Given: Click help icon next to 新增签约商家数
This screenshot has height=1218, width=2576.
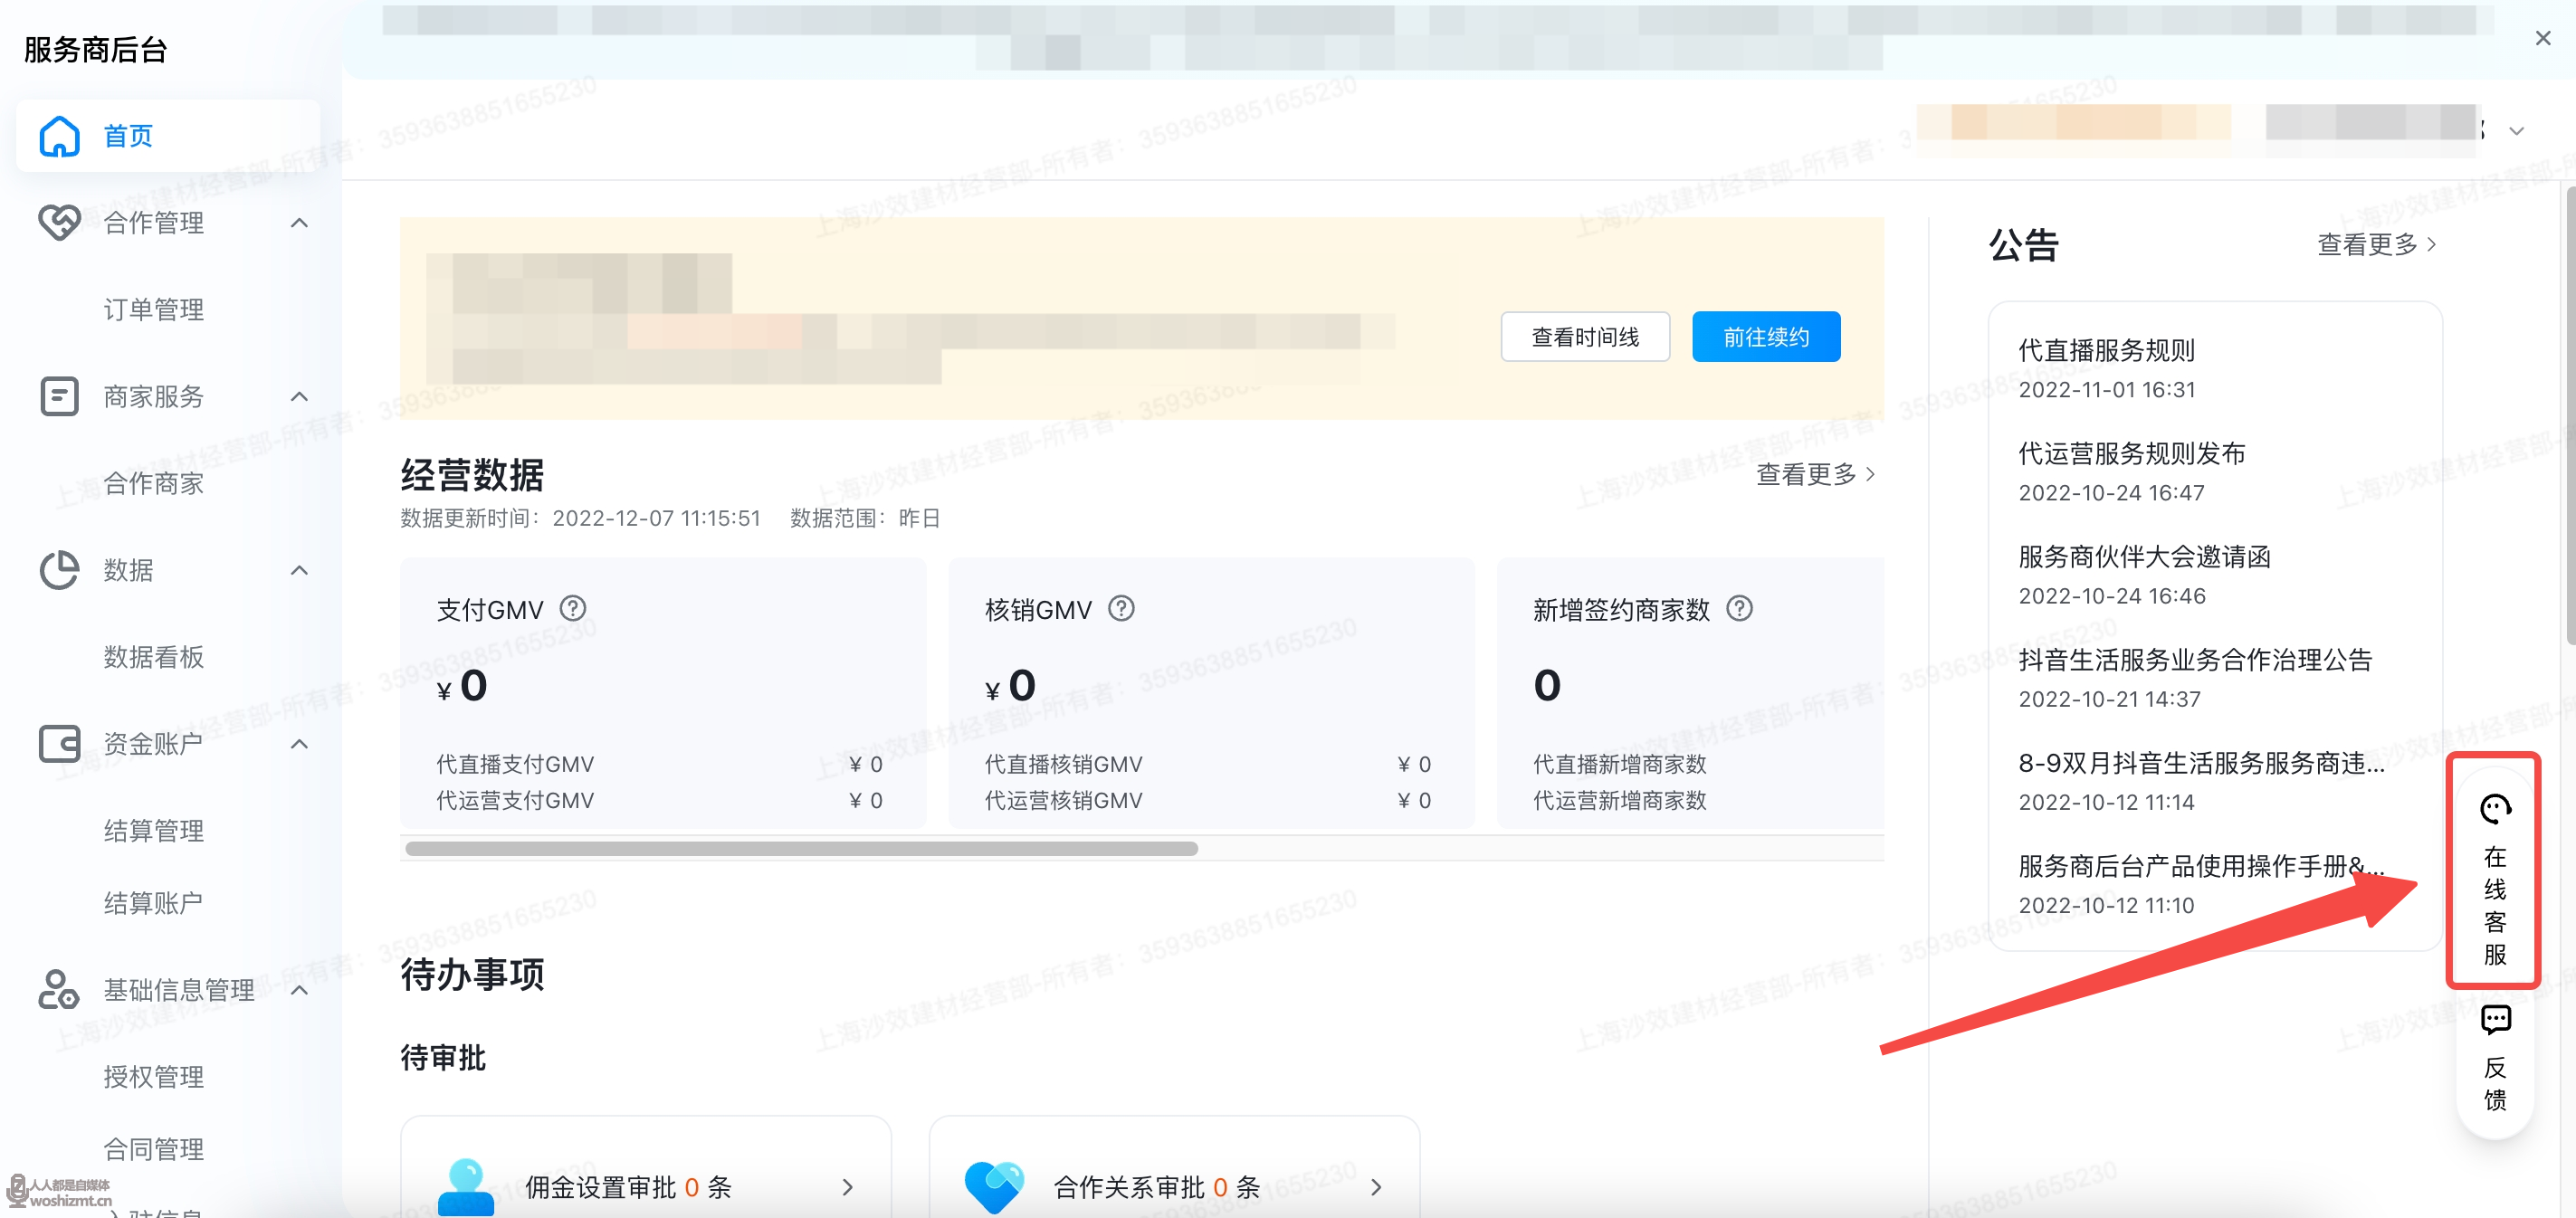Looking at the screenshot, I should coord(1739,608).
